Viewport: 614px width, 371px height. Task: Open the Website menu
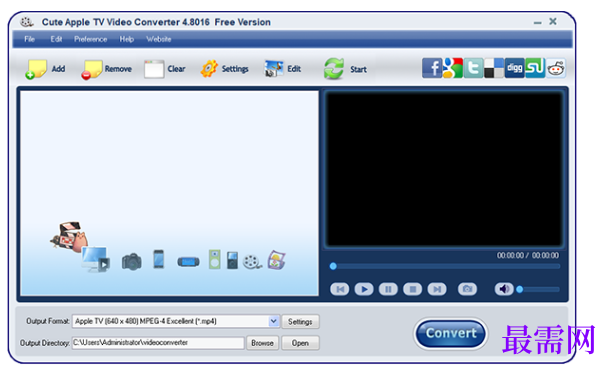159,39
